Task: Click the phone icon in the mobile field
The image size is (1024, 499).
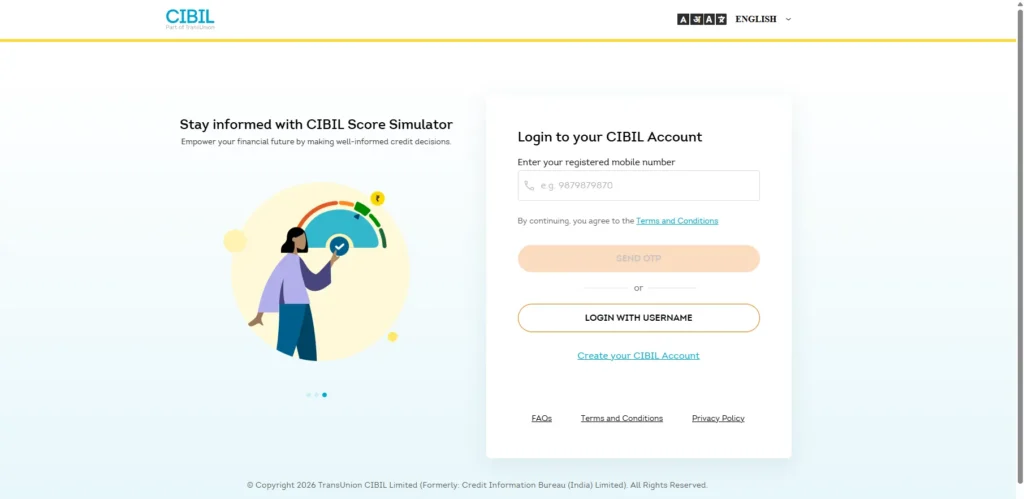Action: 529,186
